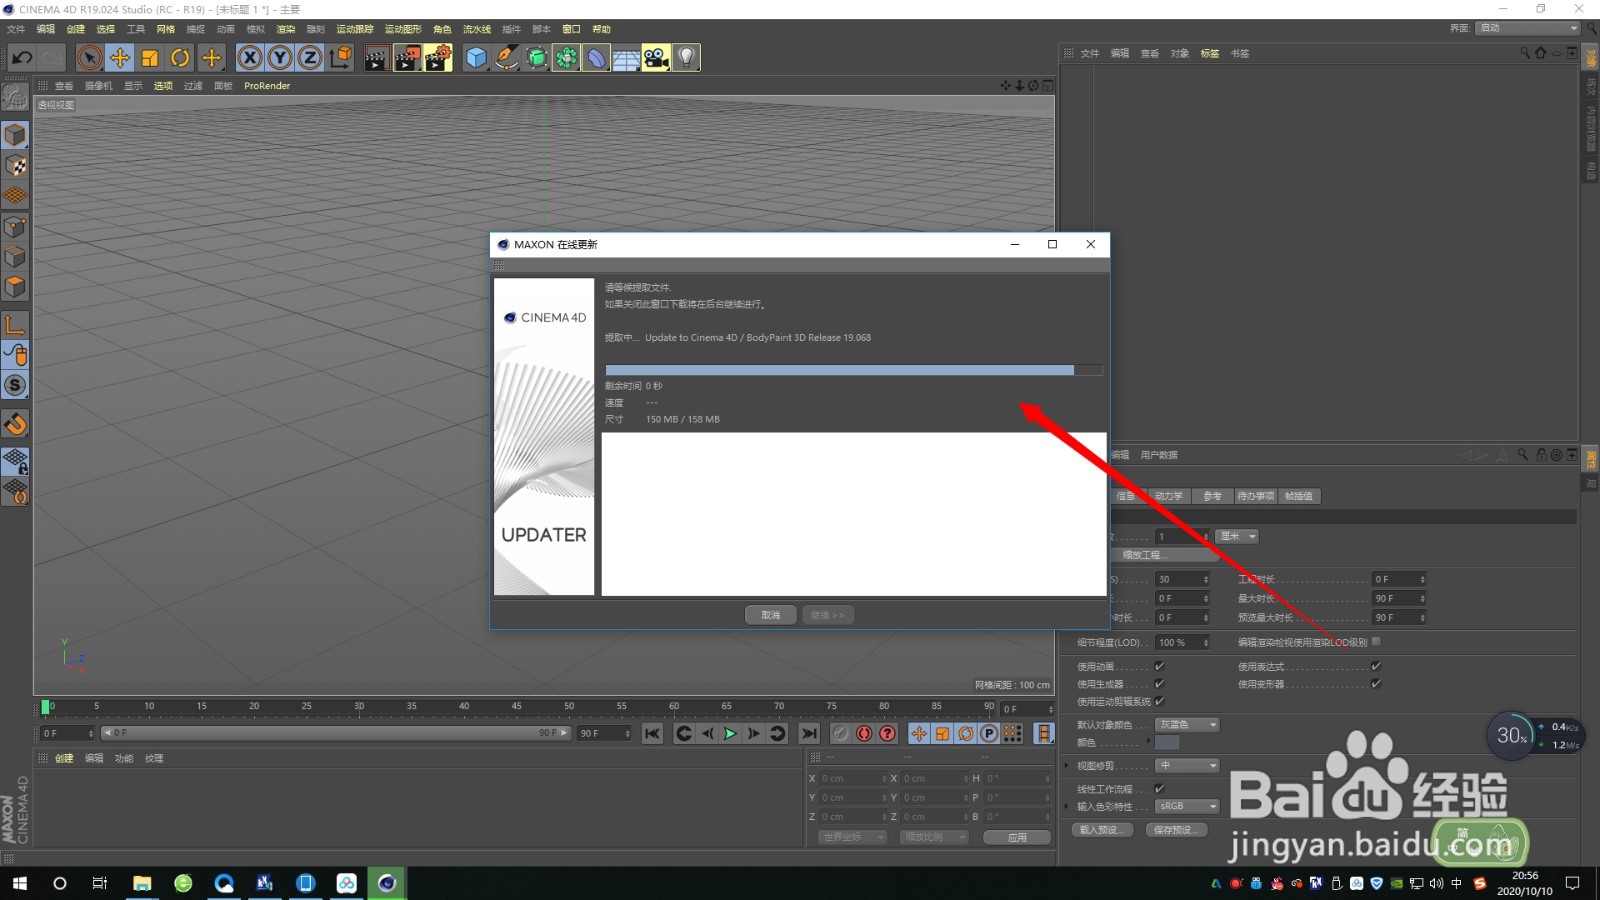Click the Enable Snap magnet icon

click(15, 424)
